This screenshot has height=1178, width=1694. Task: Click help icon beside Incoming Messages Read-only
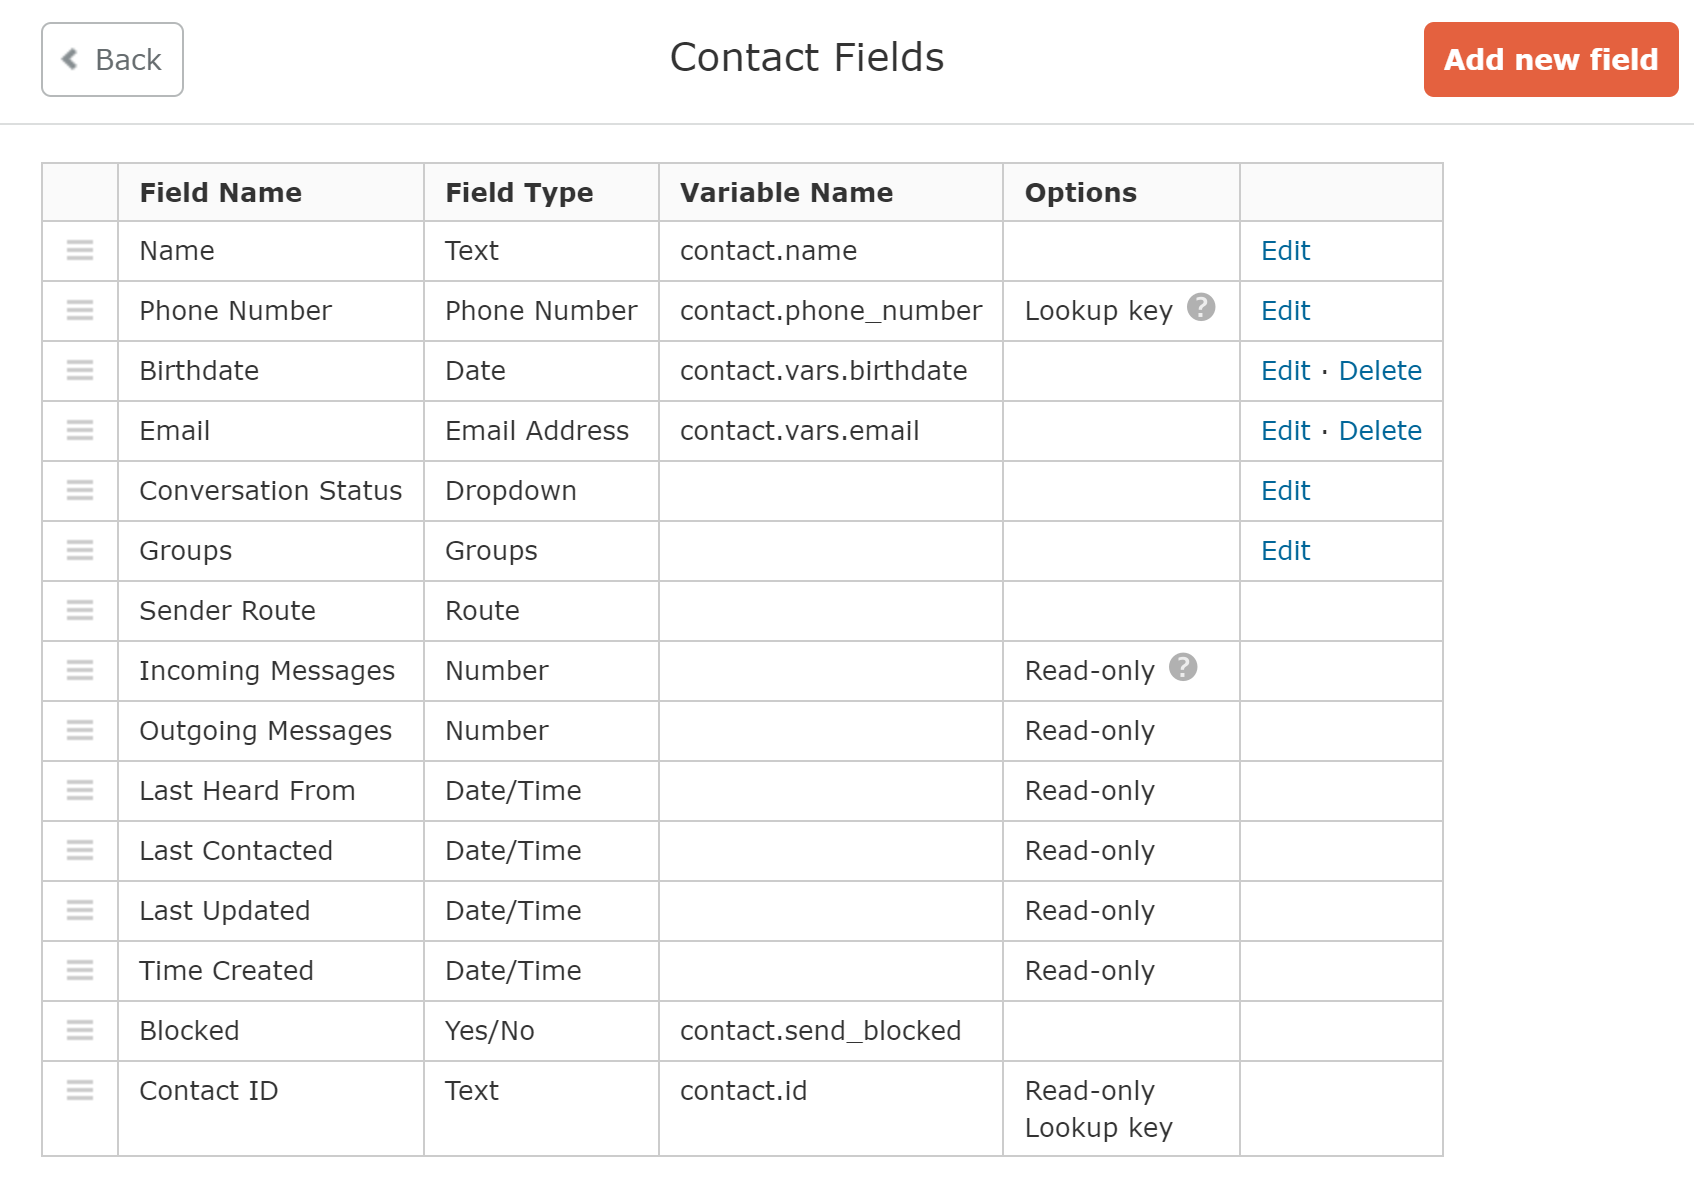point(1183,667)
